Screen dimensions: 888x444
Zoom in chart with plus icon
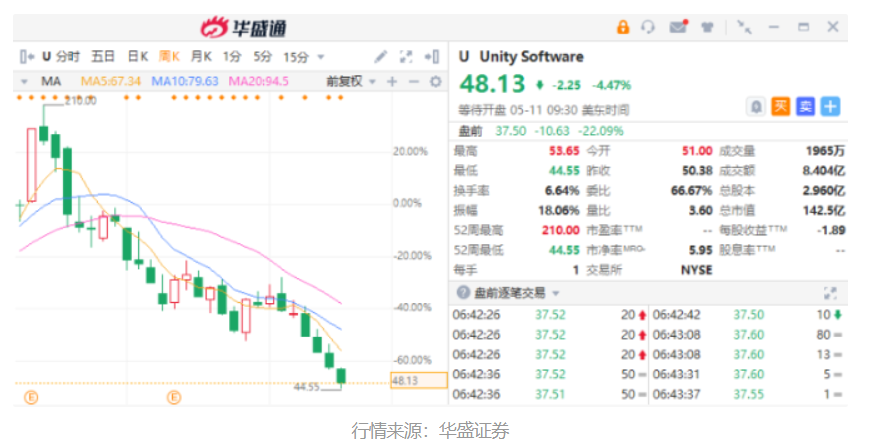pyautogui.click(x=392, y=82)
